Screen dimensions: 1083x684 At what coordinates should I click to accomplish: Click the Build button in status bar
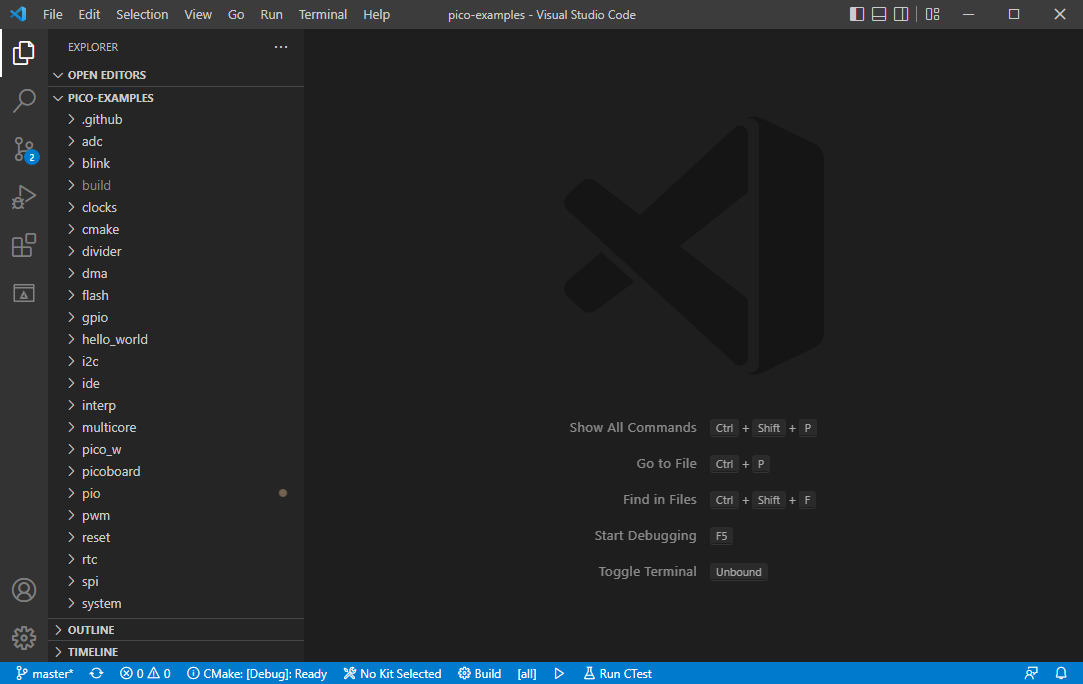pos(479,674)
